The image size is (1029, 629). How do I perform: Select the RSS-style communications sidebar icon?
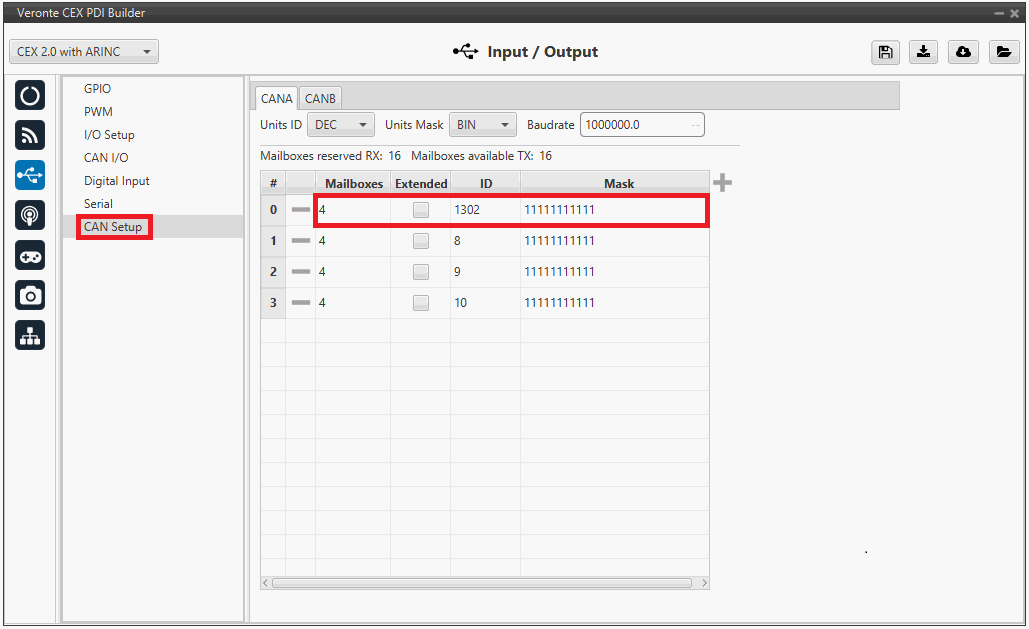coord(30,136)
